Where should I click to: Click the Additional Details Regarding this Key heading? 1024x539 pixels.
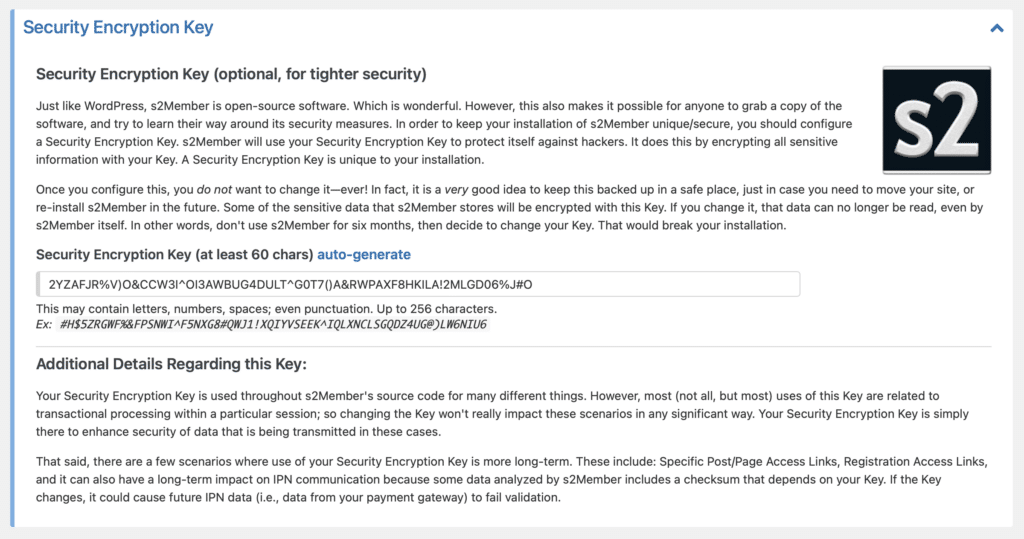171,365
